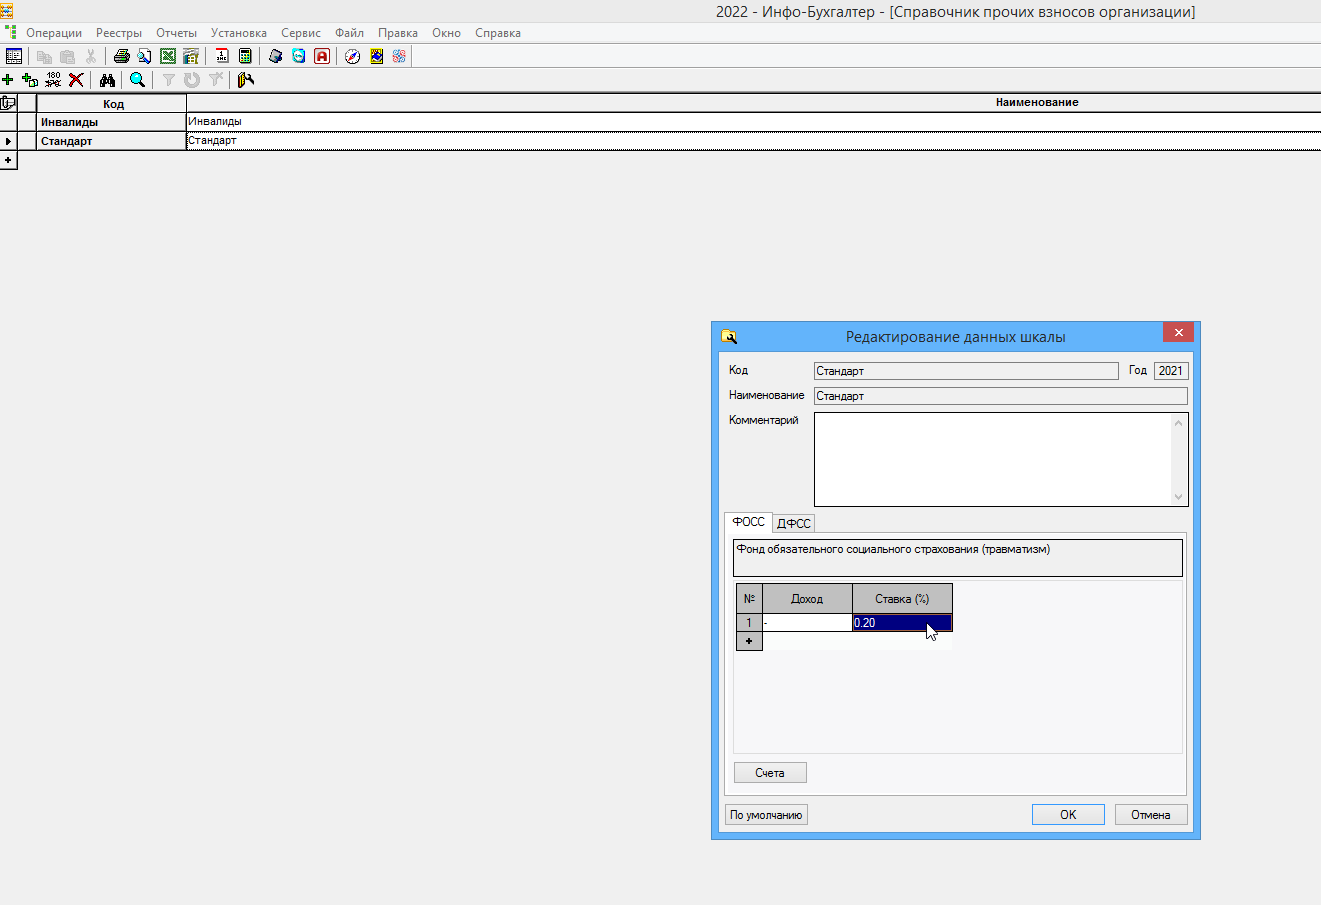The image size is (1321, 905).
Task: Click the blue magnifying glass search icon
Action: (x=137, y=80)
